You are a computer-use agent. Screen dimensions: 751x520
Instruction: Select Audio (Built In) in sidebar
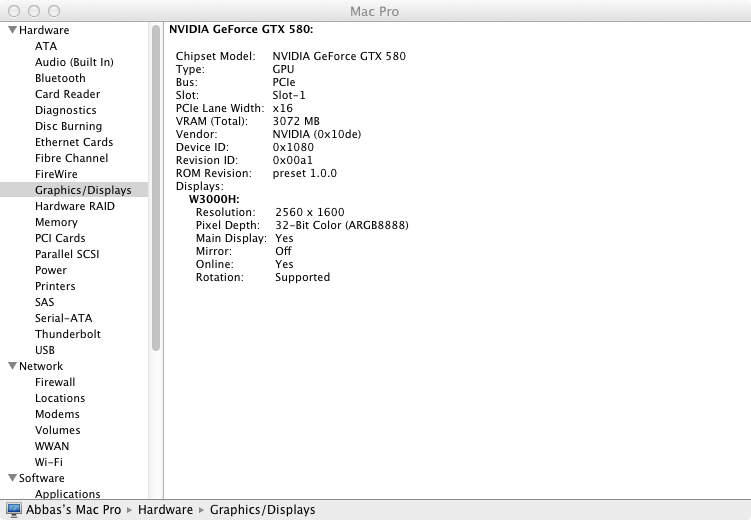74,62
